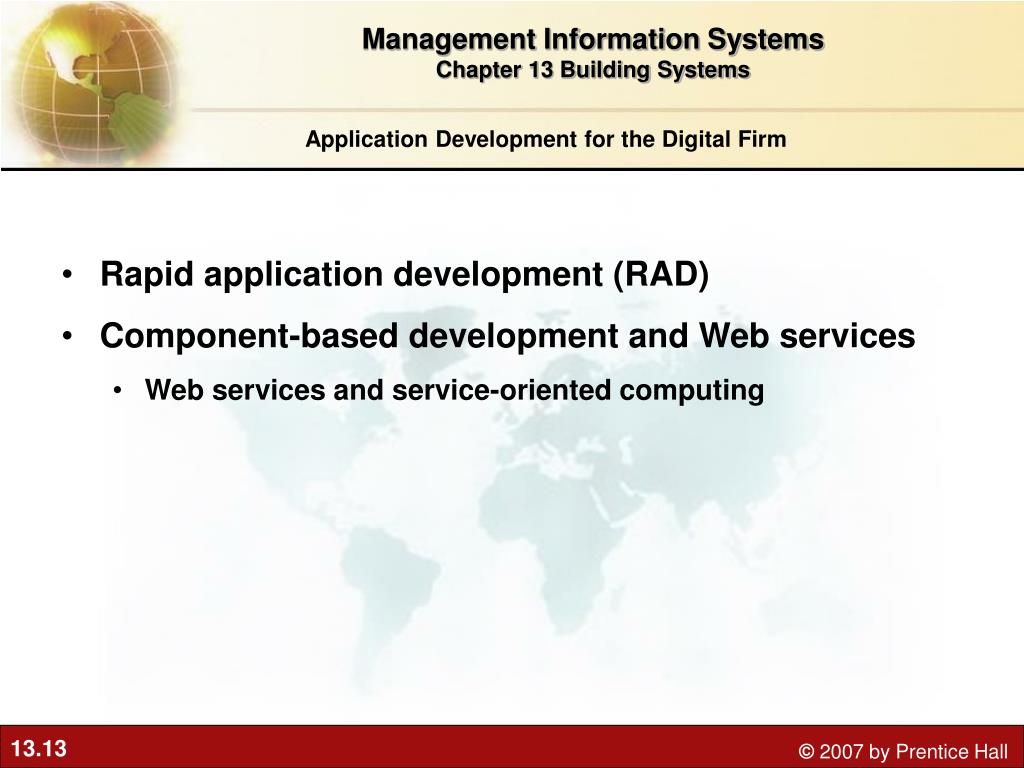This screenshot has width=1024, height=768.
Task: Click the globe image in the header
Action: [x=91, y=82]
